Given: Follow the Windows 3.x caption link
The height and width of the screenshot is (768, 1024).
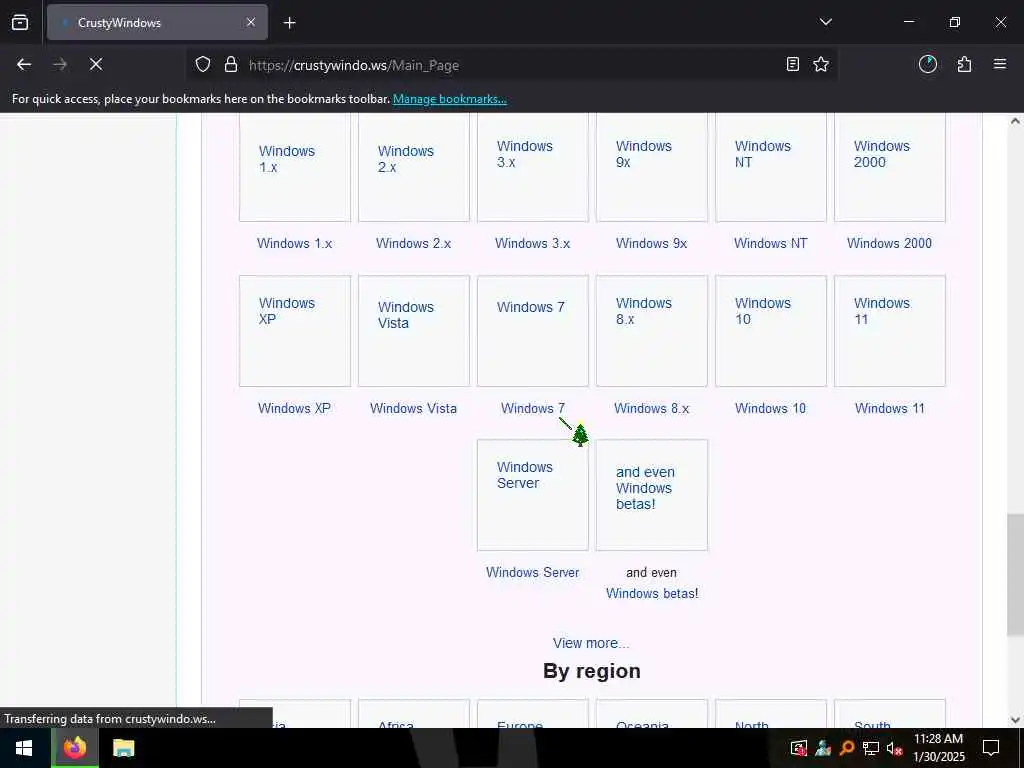Looking at the screenshot, I should (532, 243).
